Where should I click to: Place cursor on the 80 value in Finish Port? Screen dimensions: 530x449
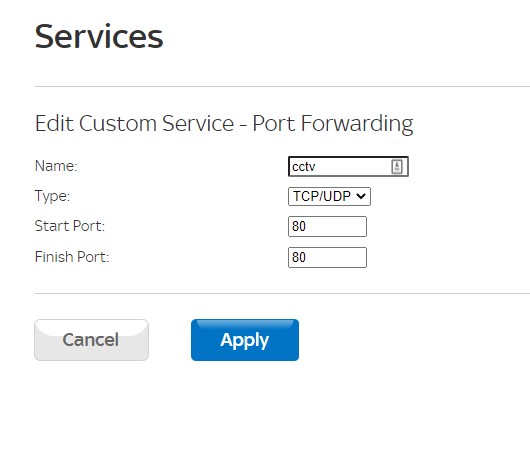(x=299, y=257)
